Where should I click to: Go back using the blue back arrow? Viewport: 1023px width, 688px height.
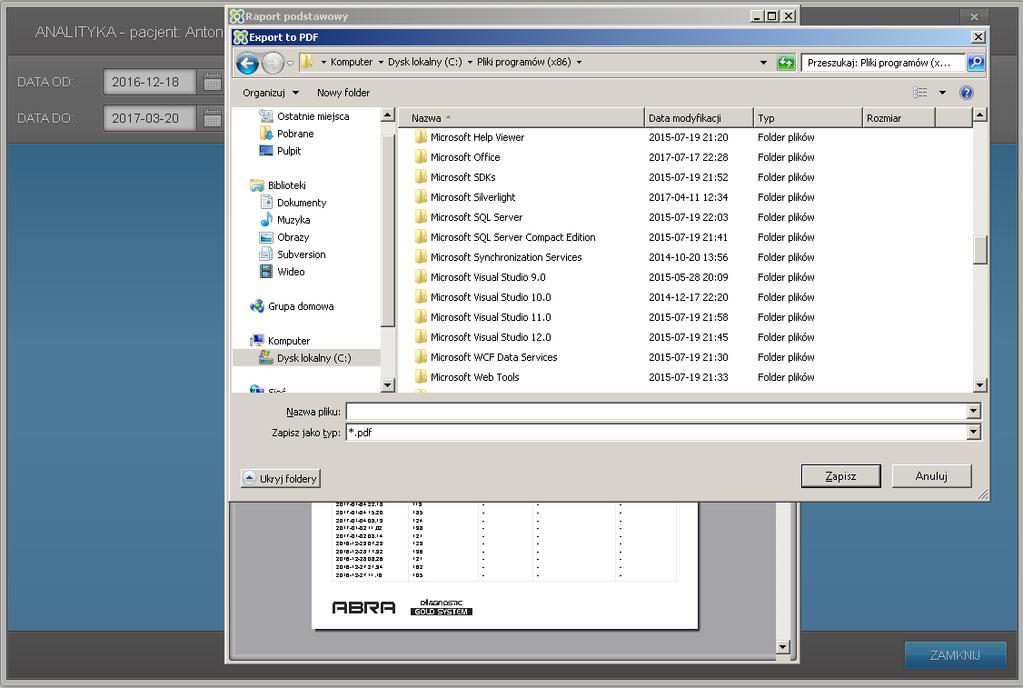click(247, 63)
